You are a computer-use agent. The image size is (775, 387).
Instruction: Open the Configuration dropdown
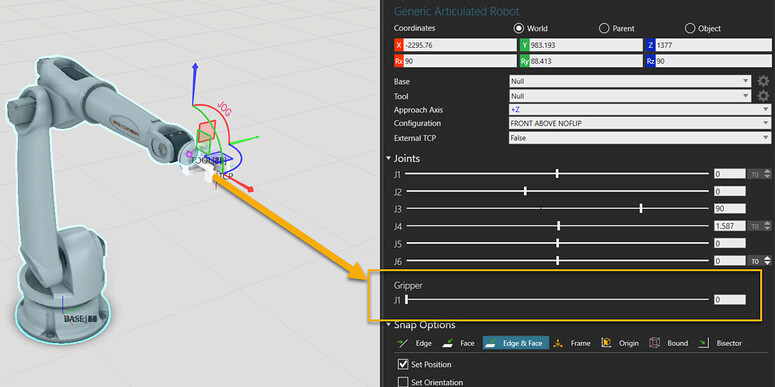[x=640, y=123]
